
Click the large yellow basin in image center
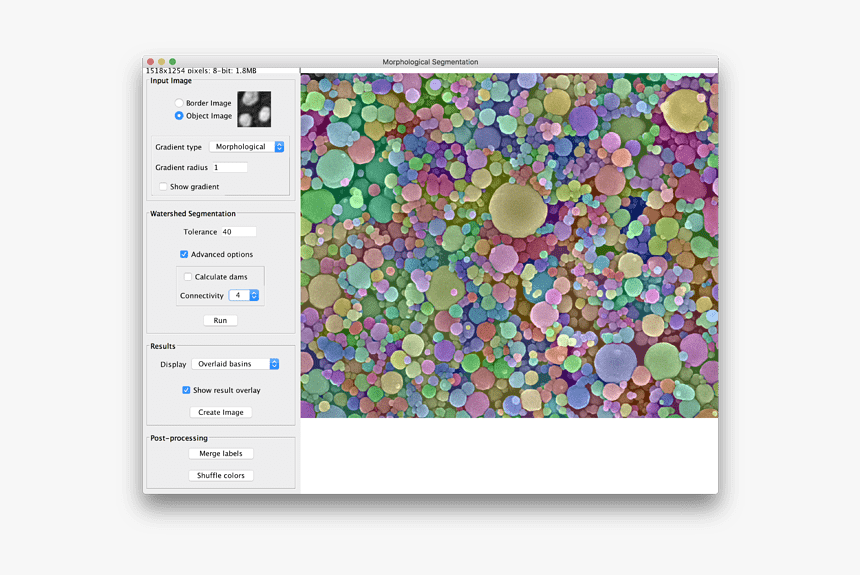click(517, 209)
